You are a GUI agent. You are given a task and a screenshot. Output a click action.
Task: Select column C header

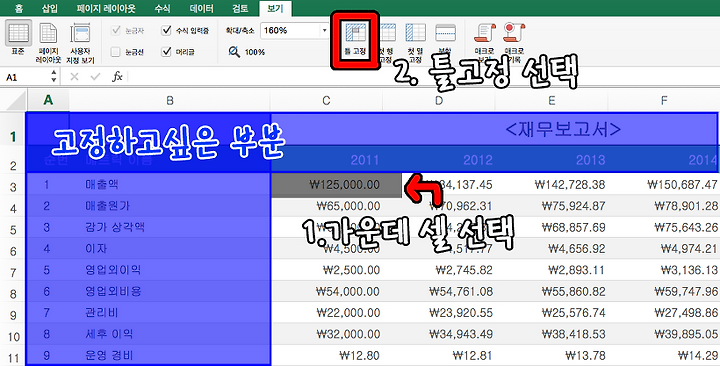click(326, 101)
